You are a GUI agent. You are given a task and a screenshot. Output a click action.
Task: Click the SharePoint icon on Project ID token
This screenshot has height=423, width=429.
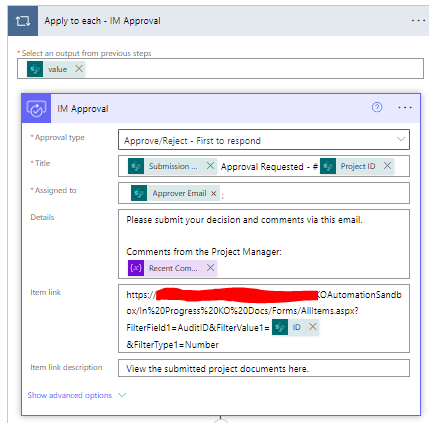coord(328,166)
